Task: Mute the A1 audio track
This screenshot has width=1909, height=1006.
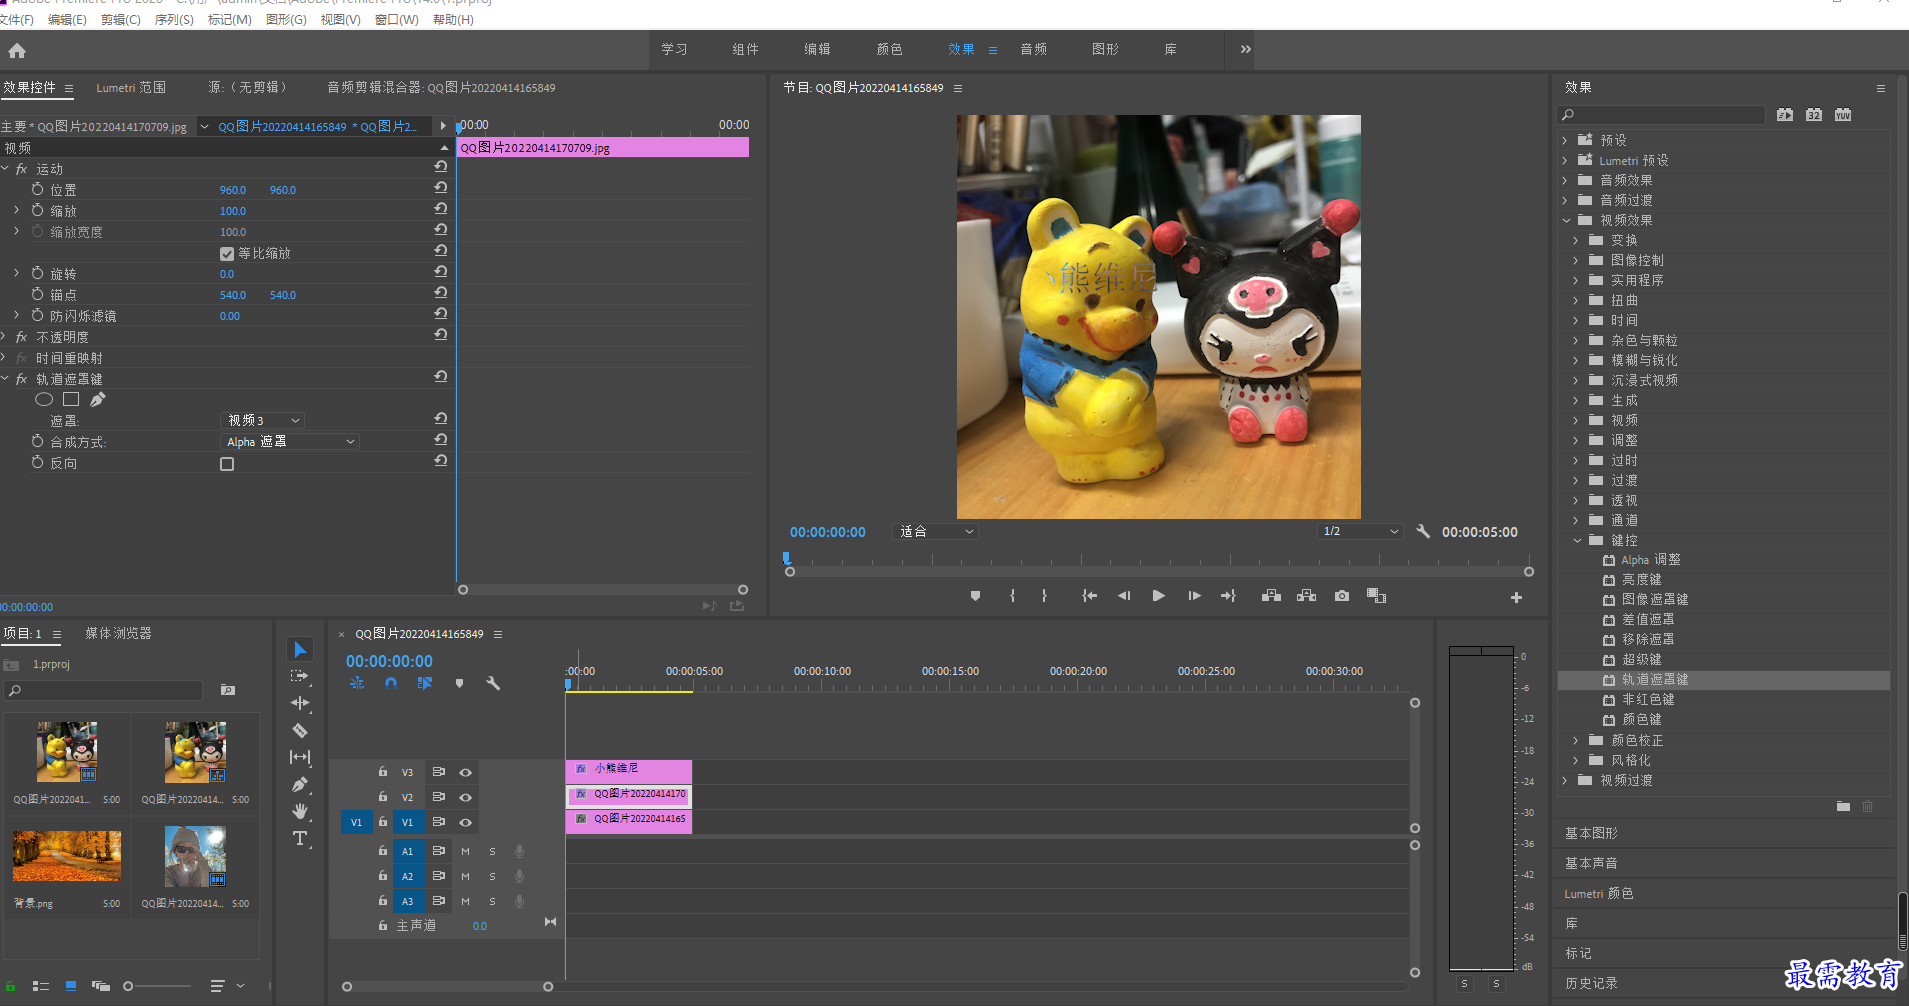Action: [465, 851]
